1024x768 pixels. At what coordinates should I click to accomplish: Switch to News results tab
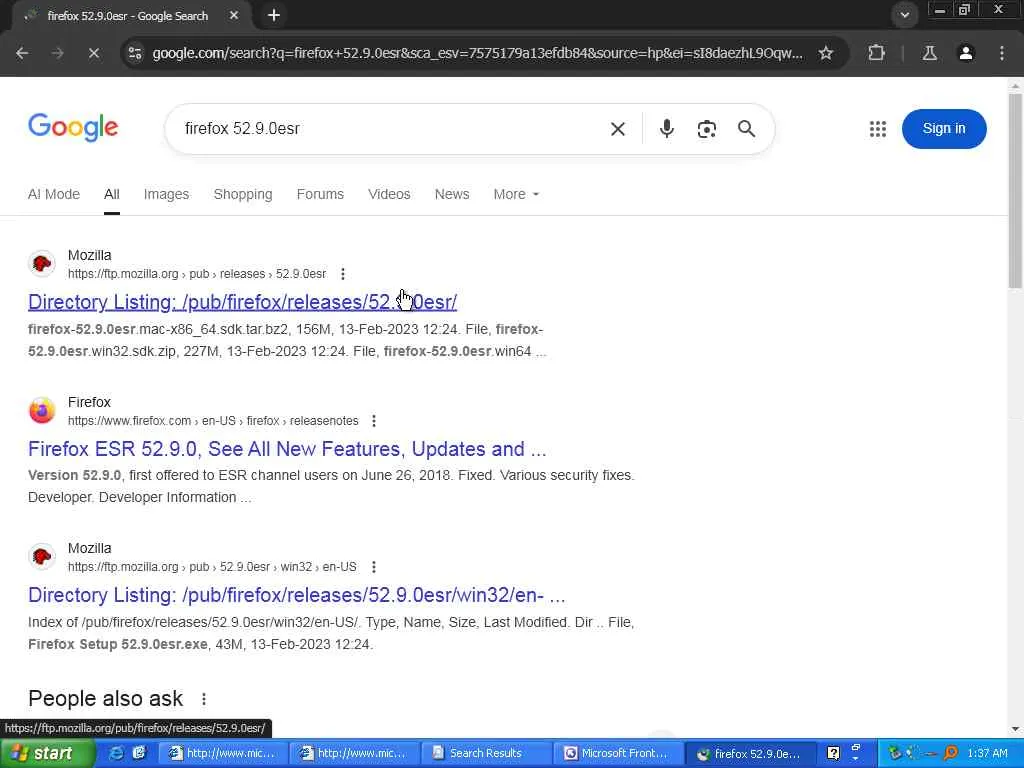coord(452,194)
